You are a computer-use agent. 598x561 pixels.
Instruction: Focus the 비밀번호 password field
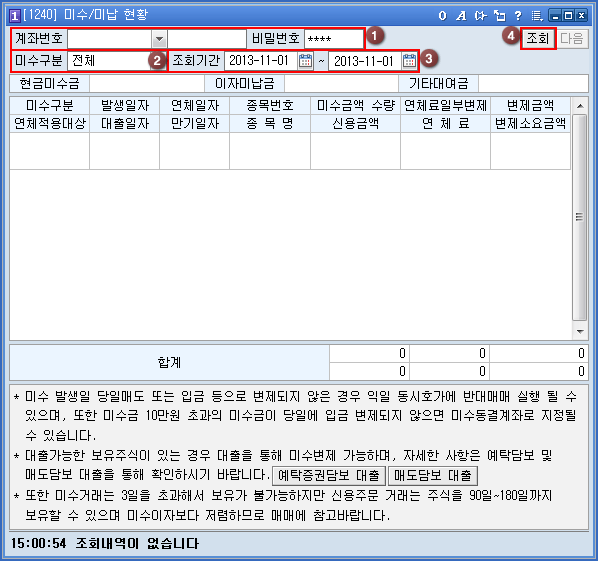[x=334, y=39]
